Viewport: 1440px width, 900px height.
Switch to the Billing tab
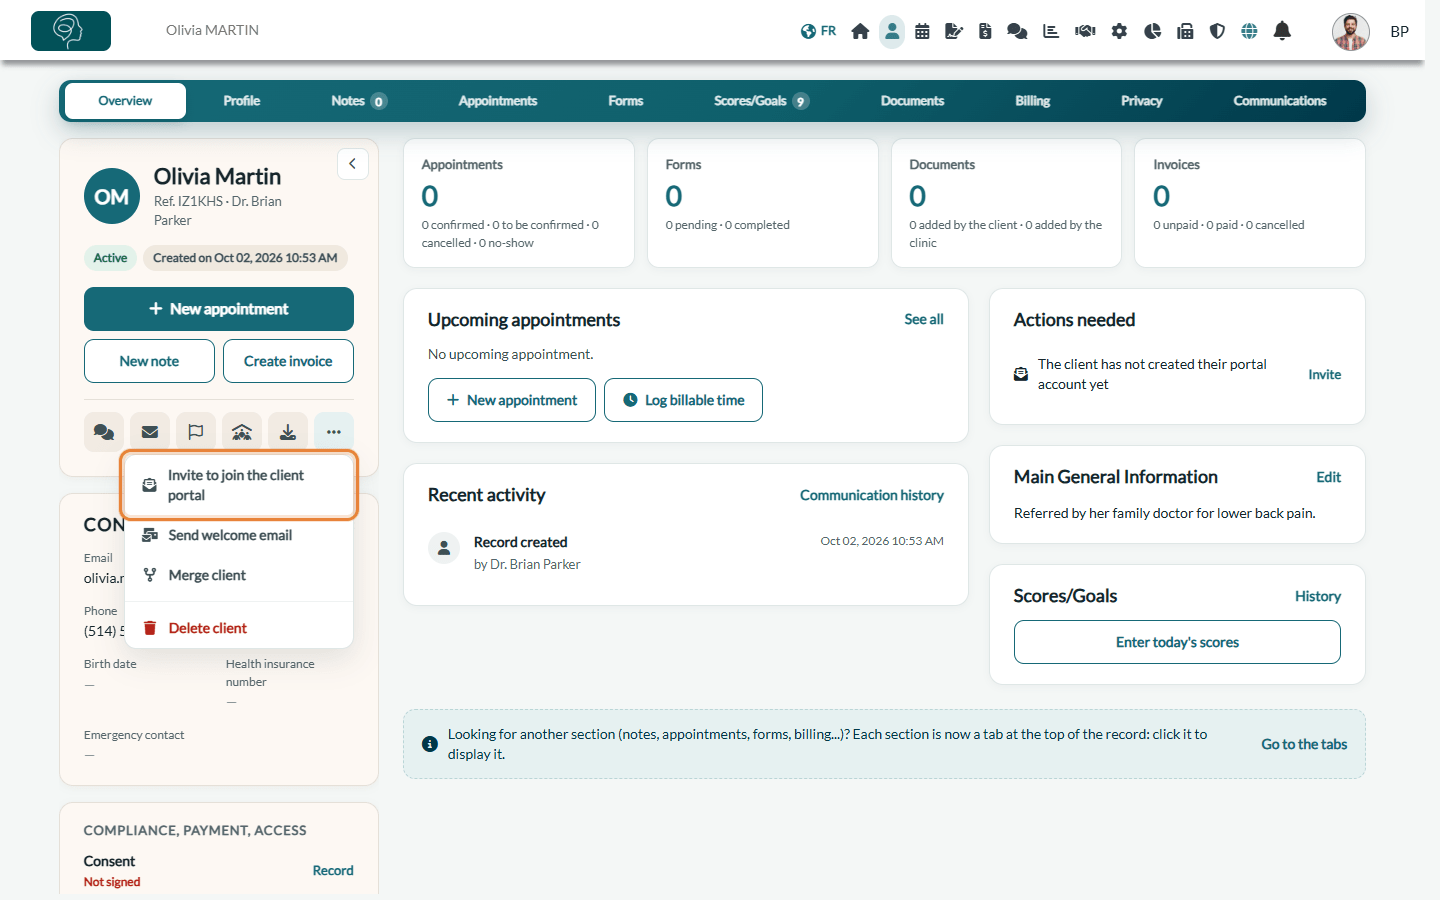click(x=1033, y=101)
